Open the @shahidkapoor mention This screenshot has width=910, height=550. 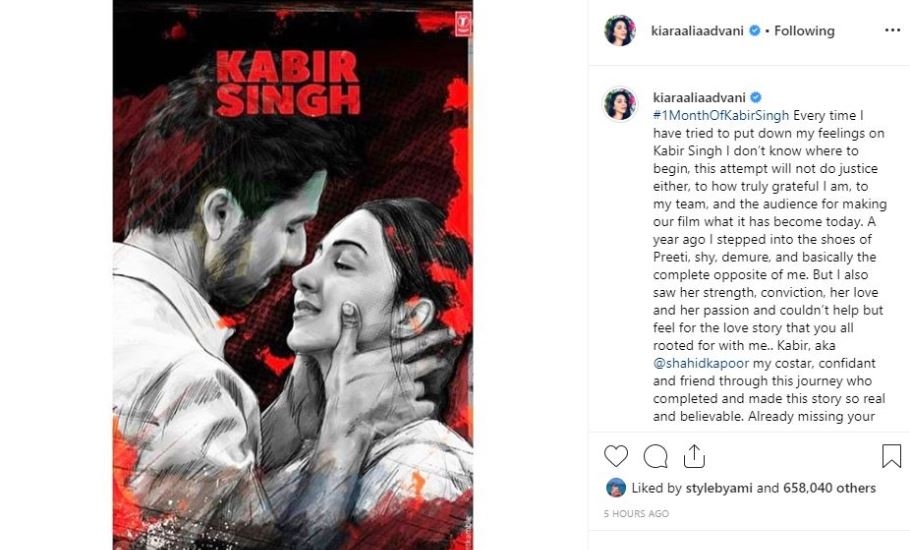(x=701, y=363)
